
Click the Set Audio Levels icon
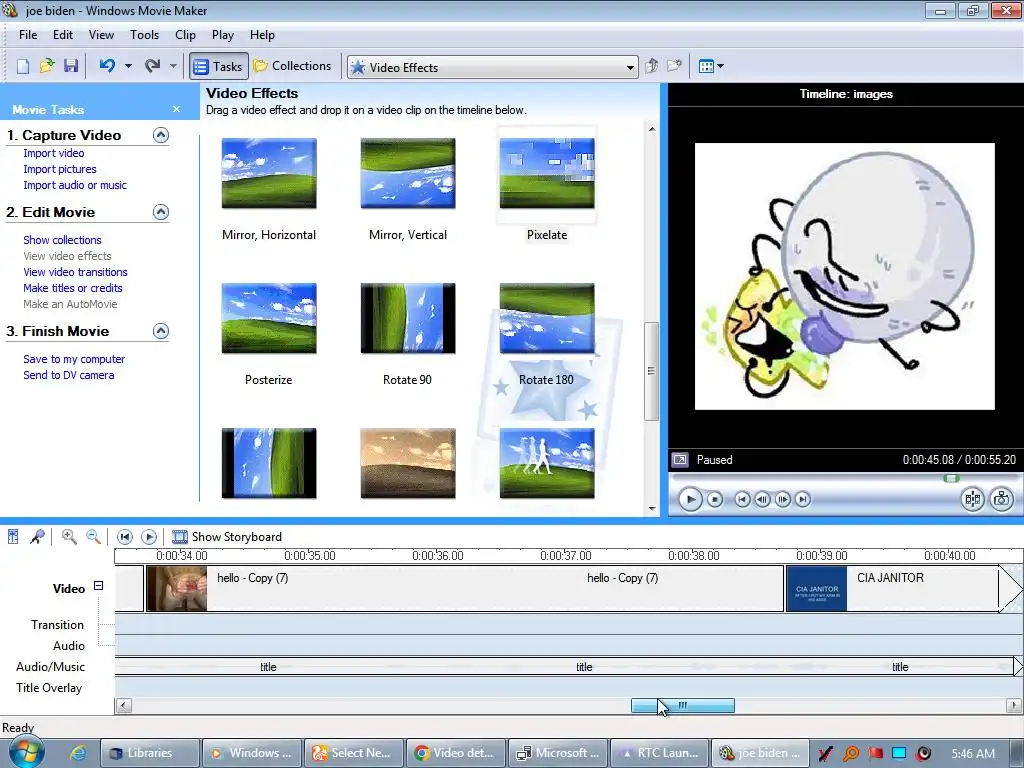[x=13, y=537]
